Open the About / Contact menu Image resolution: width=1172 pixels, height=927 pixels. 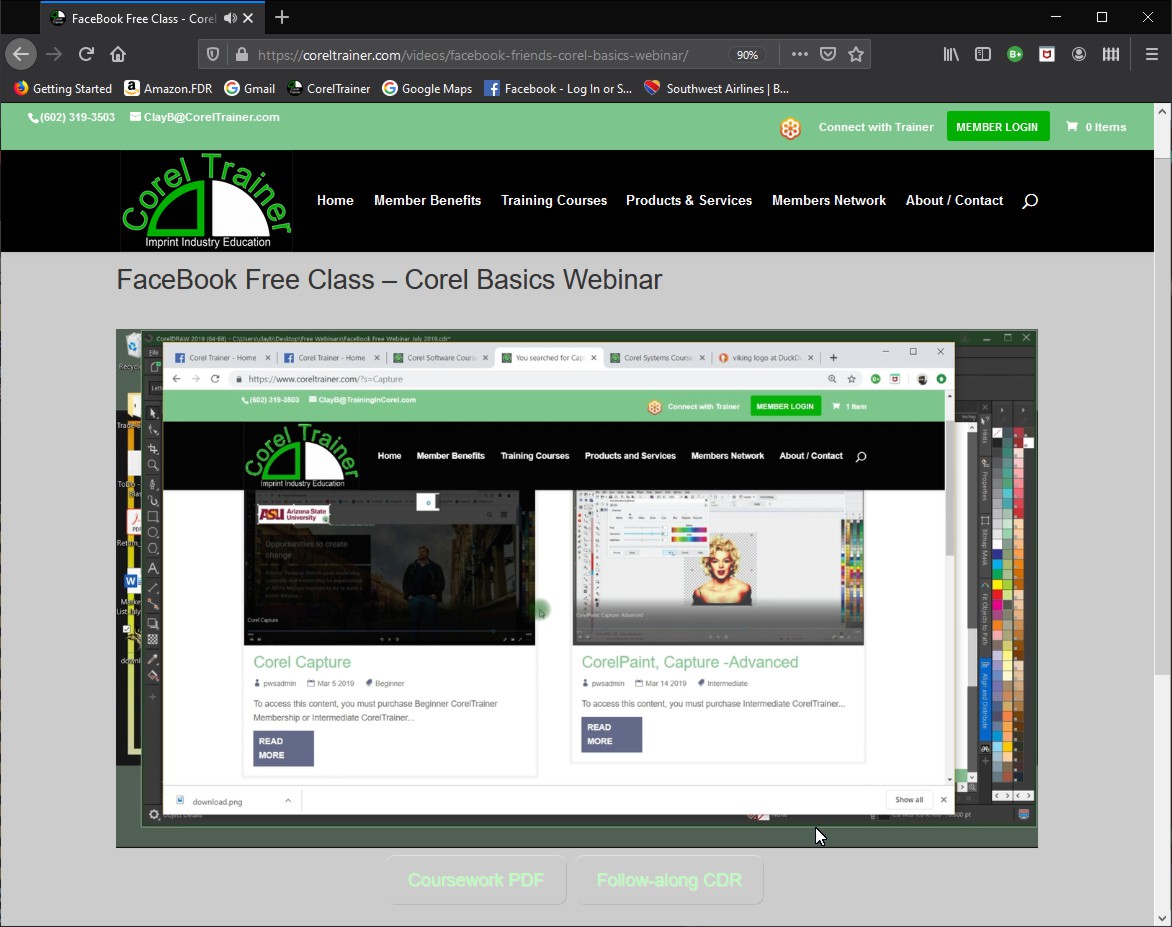click(x=954, y=200)
